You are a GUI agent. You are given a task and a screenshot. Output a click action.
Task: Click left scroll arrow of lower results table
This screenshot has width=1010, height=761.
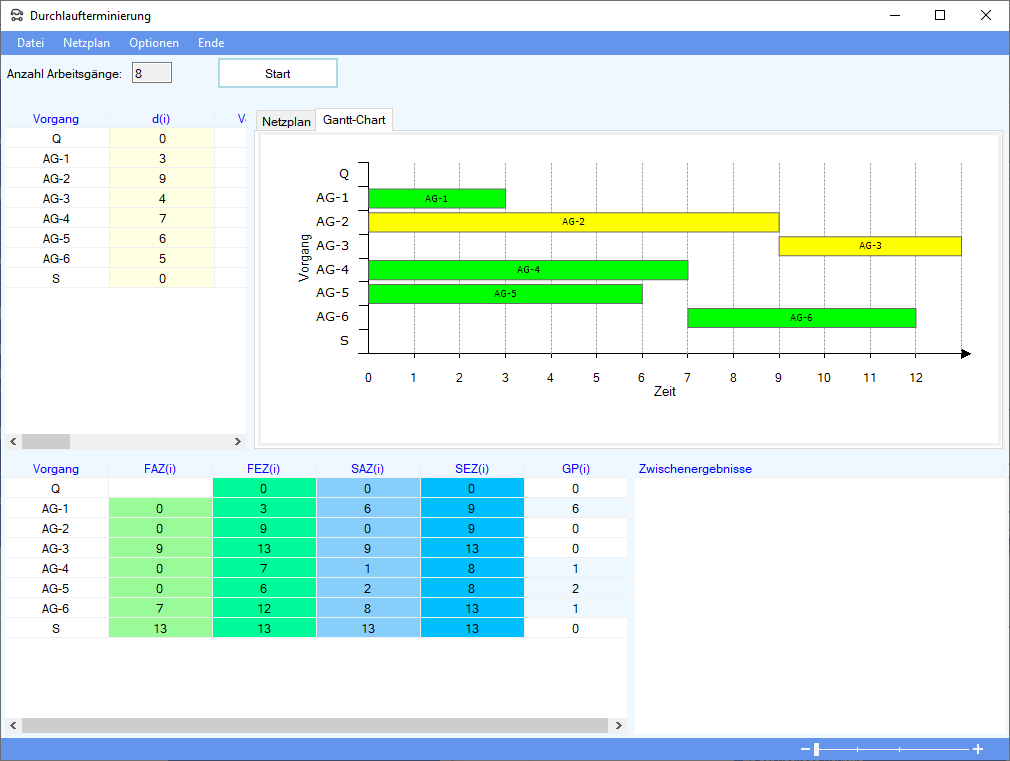pos(13,725)
